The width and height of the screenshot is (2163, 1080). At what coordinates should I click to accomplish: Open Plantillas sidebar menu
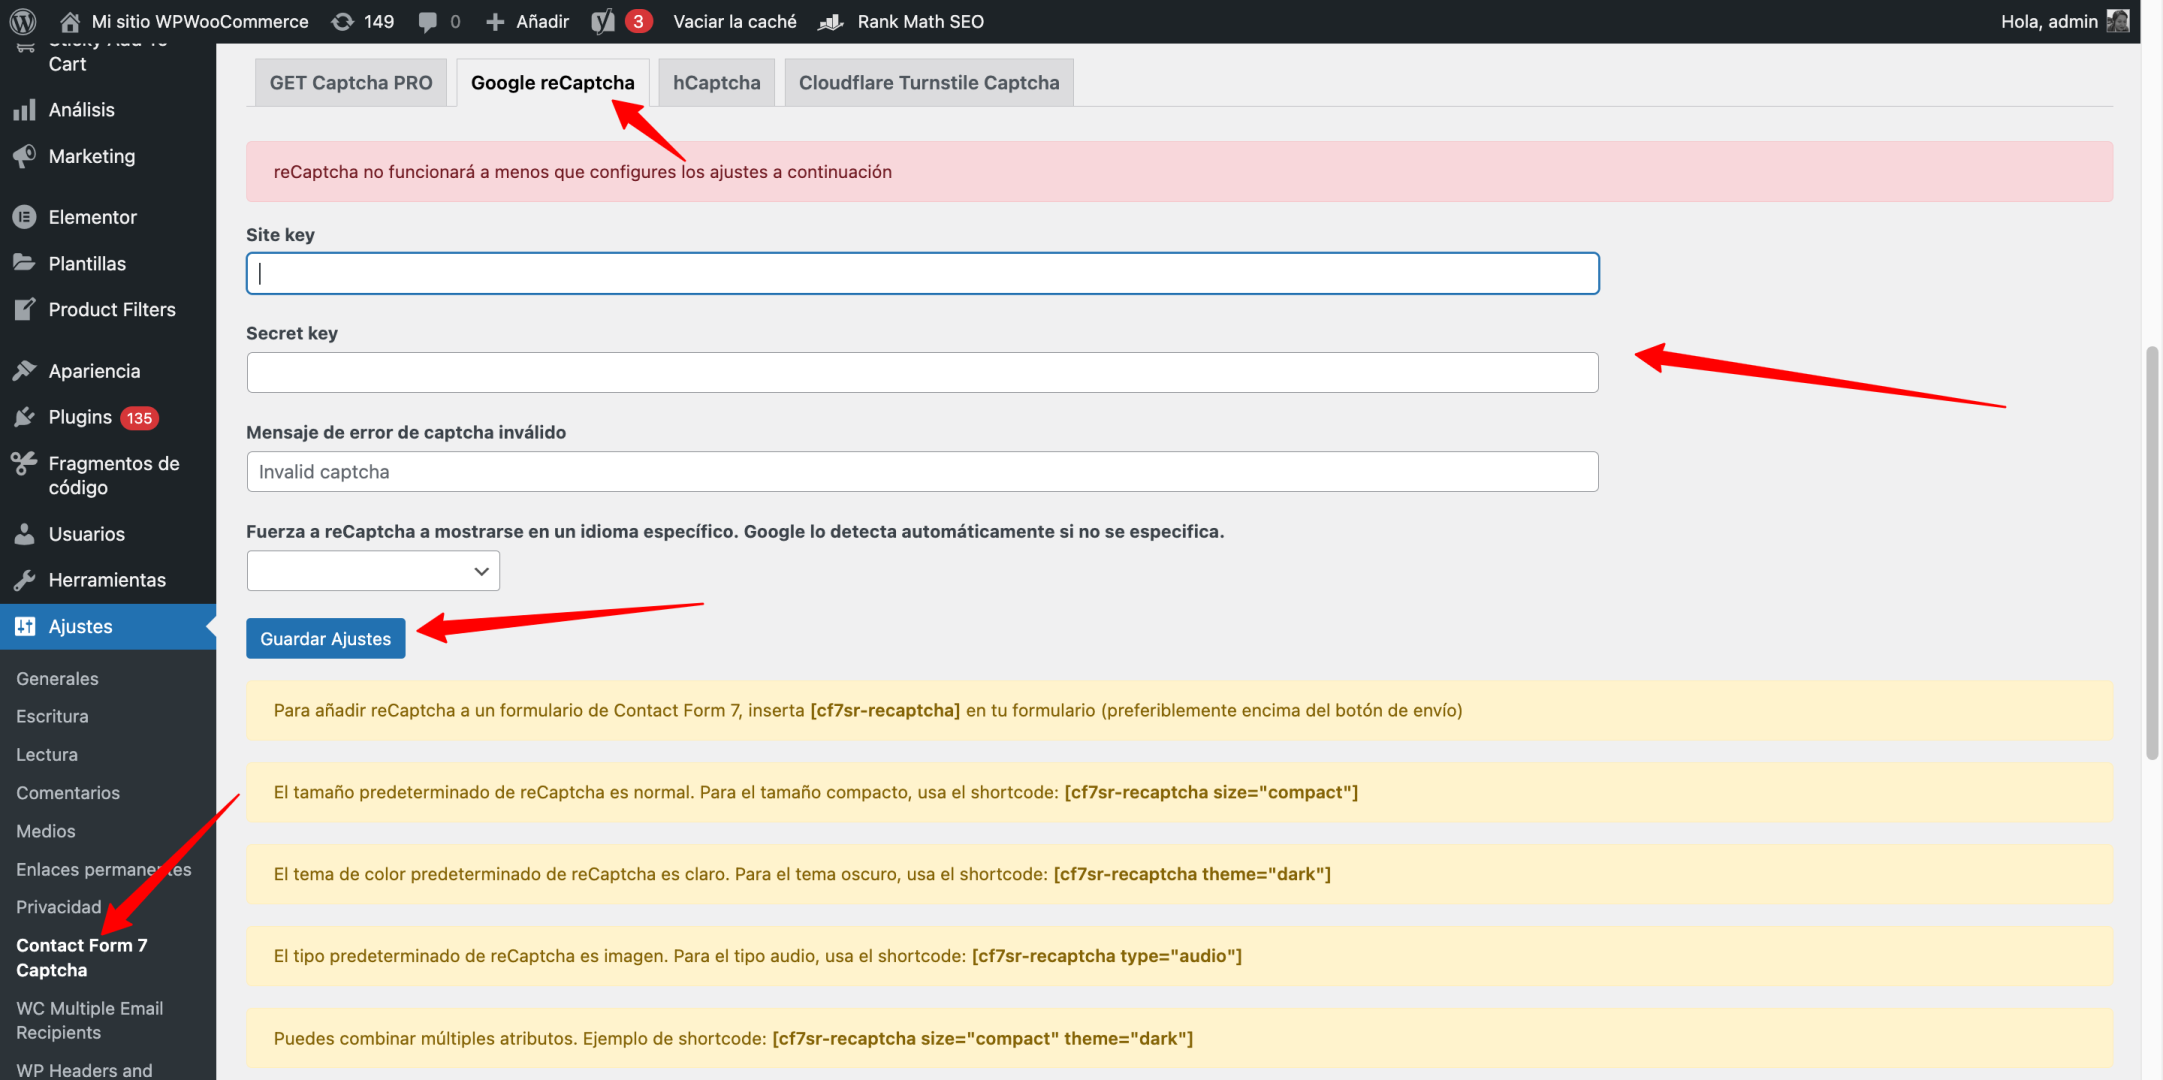click(87, 263)
